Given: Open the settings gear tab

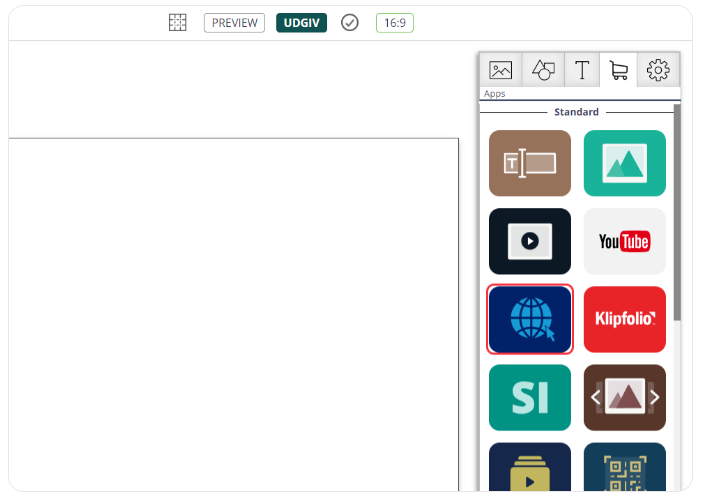Looking at the screenshot, I should (x=658, y=70).
